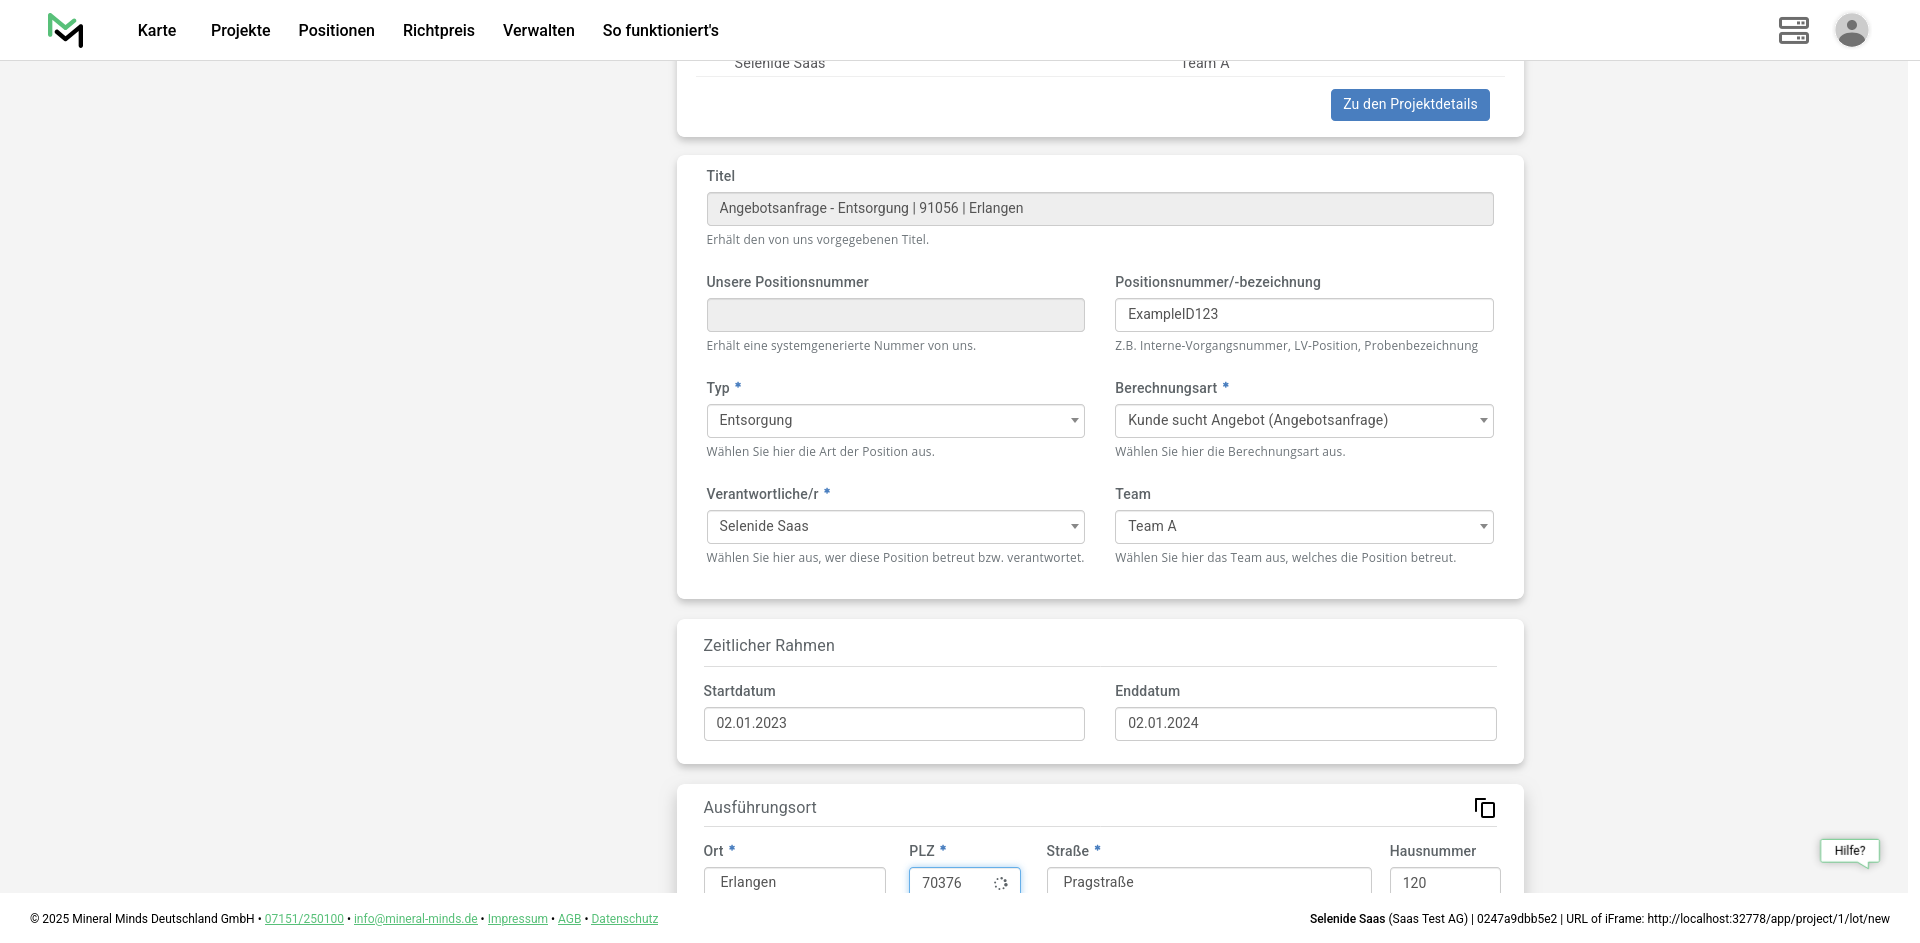Click into the Startdatum date field
Viewport: 1920px width, 943px height.
coord(893,724)
